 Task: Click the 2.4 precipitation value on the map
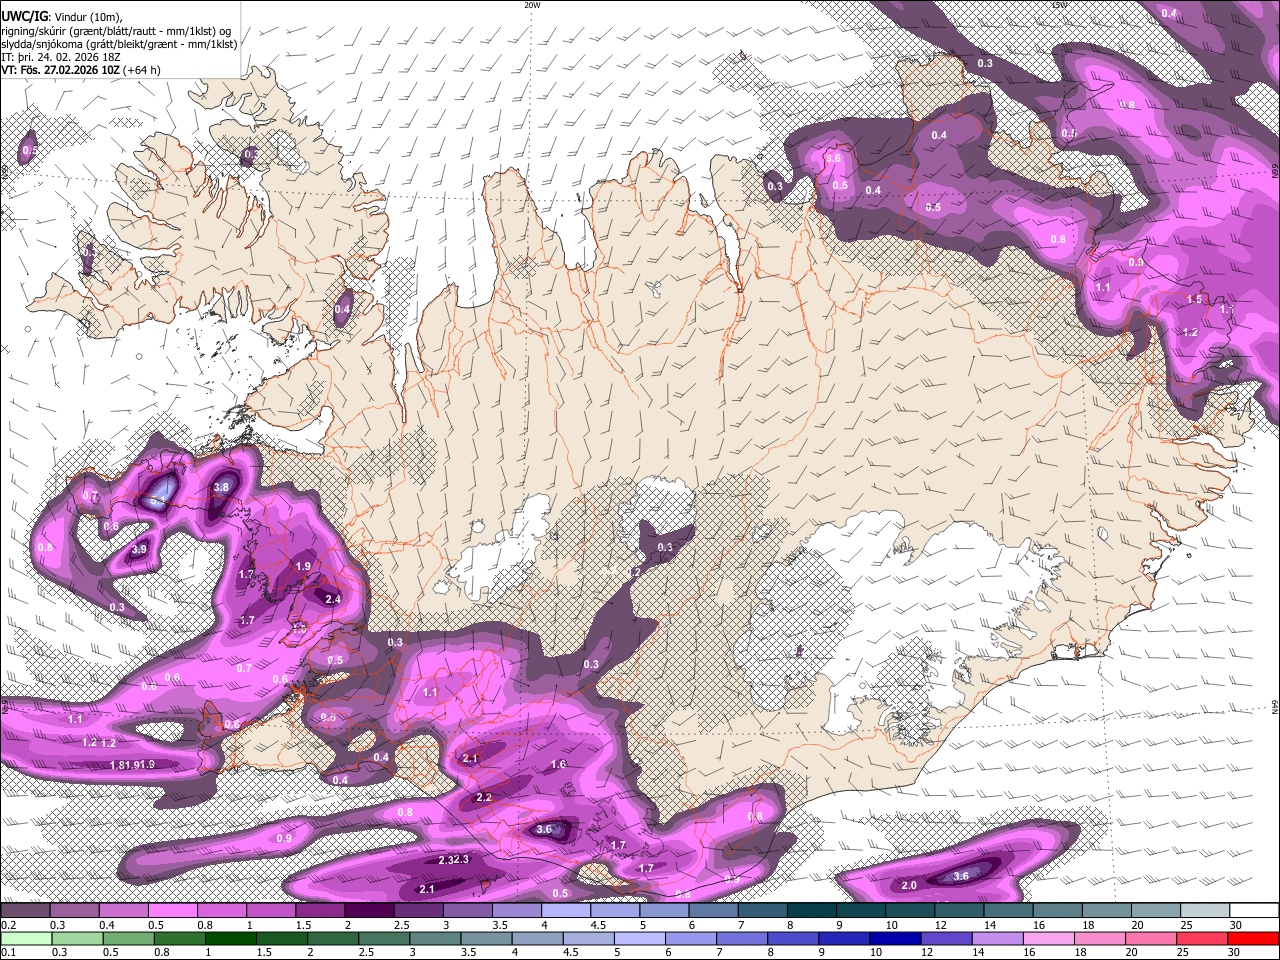click(x=333, y=599)
